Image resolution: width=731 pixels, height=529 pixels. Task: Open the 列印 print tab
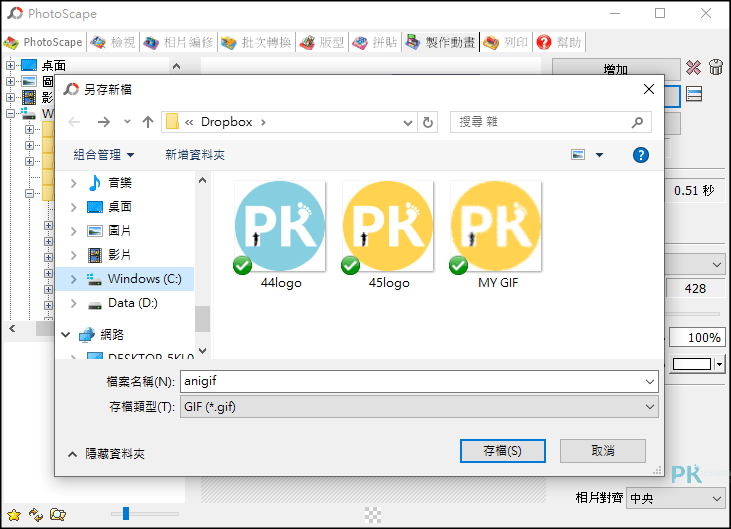click(x=506, y=42)
